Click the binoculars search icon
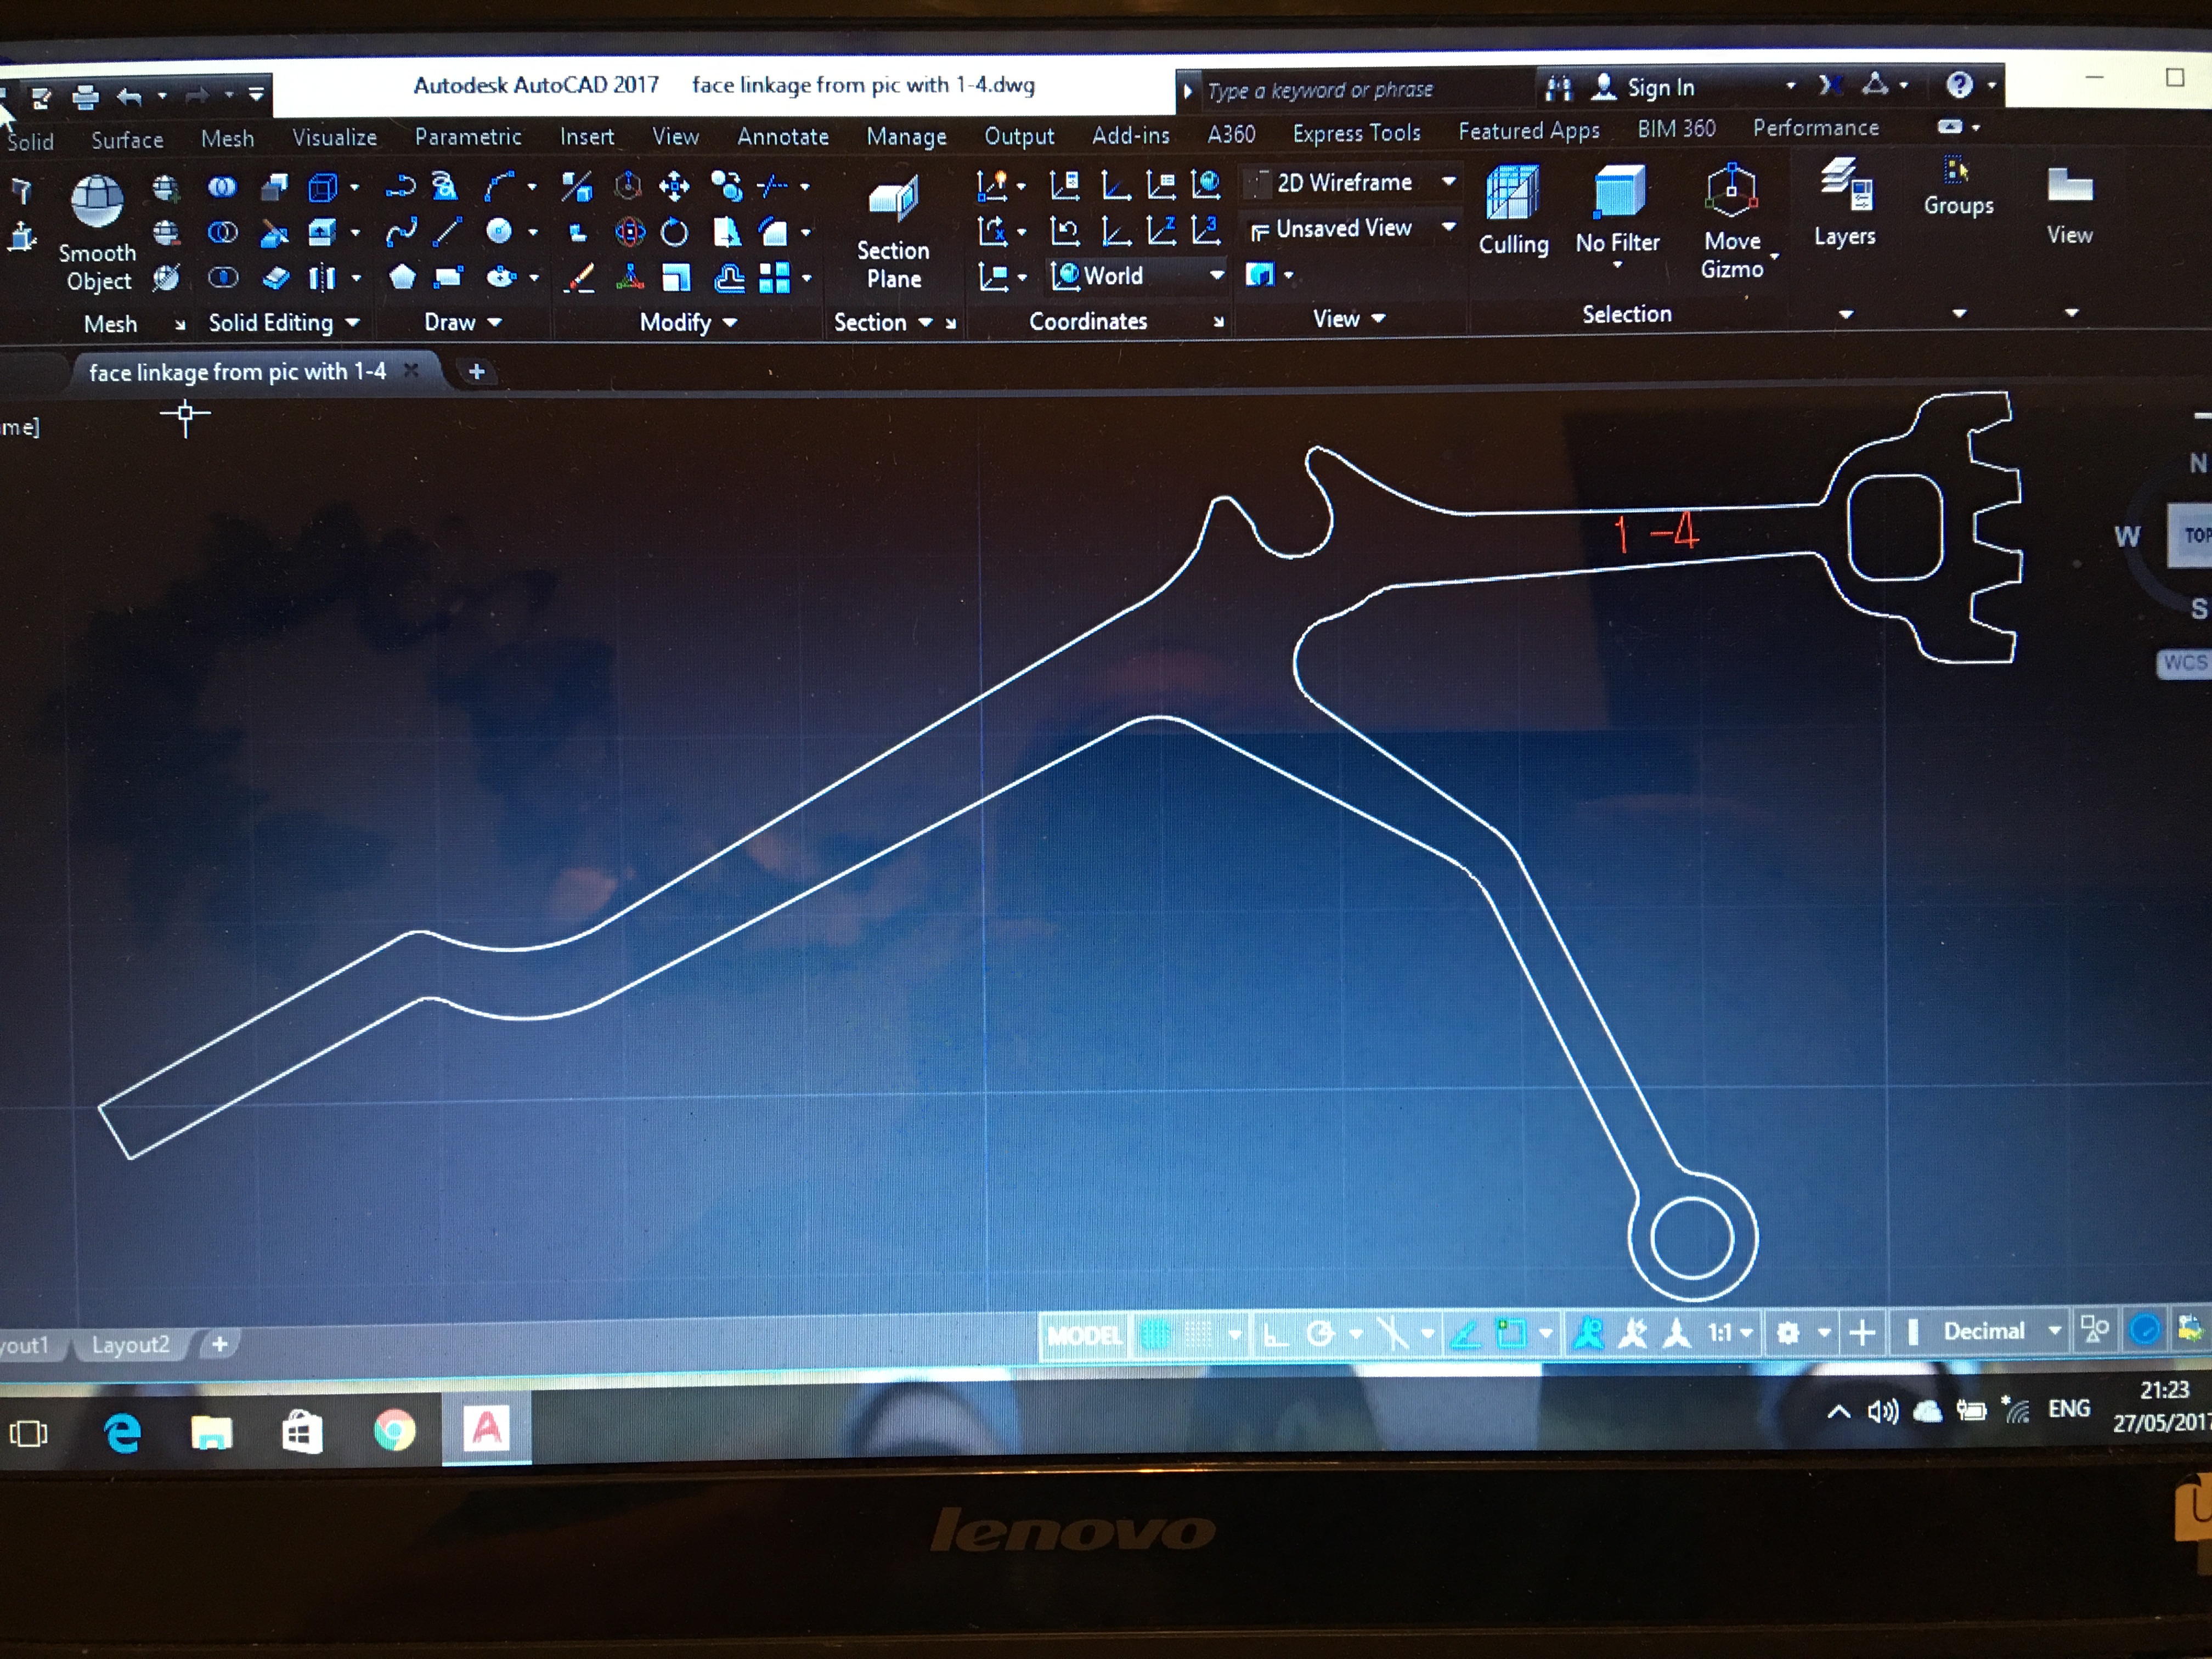2212x1659 pixels. (x=1558, y=88)
